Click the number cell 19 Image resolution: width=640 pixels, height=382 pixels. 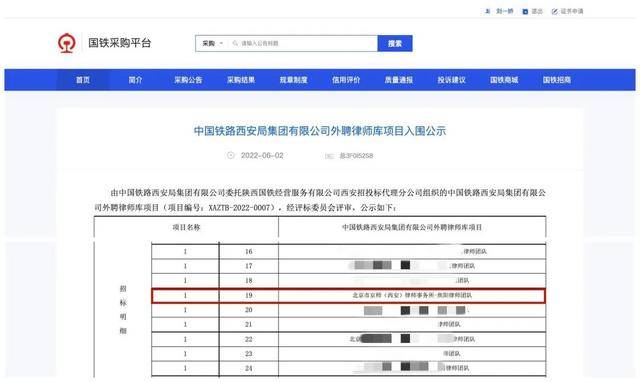coord(249,295)
